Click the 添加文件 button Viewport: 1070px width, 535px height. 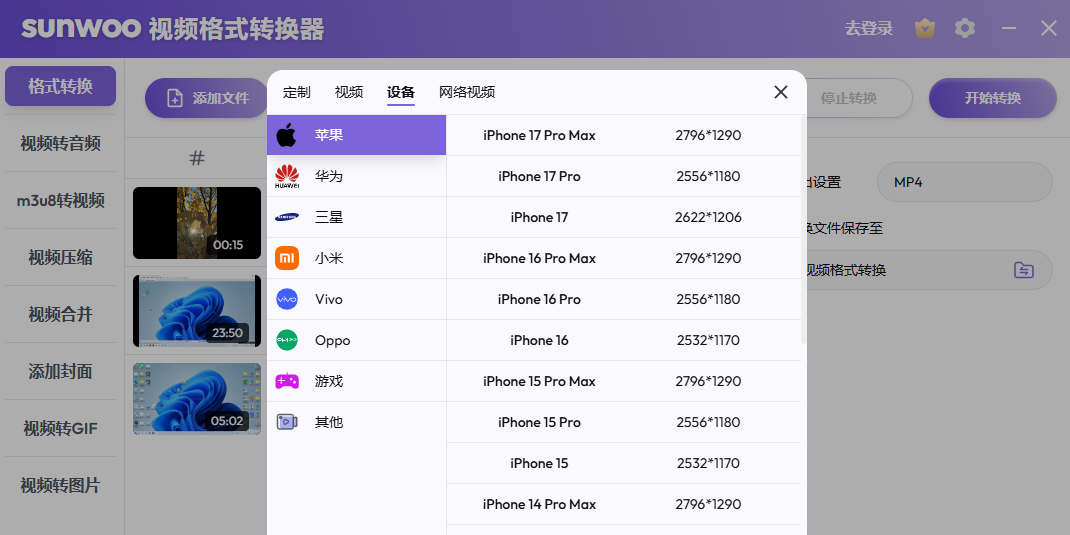click(x=207, y=98)
